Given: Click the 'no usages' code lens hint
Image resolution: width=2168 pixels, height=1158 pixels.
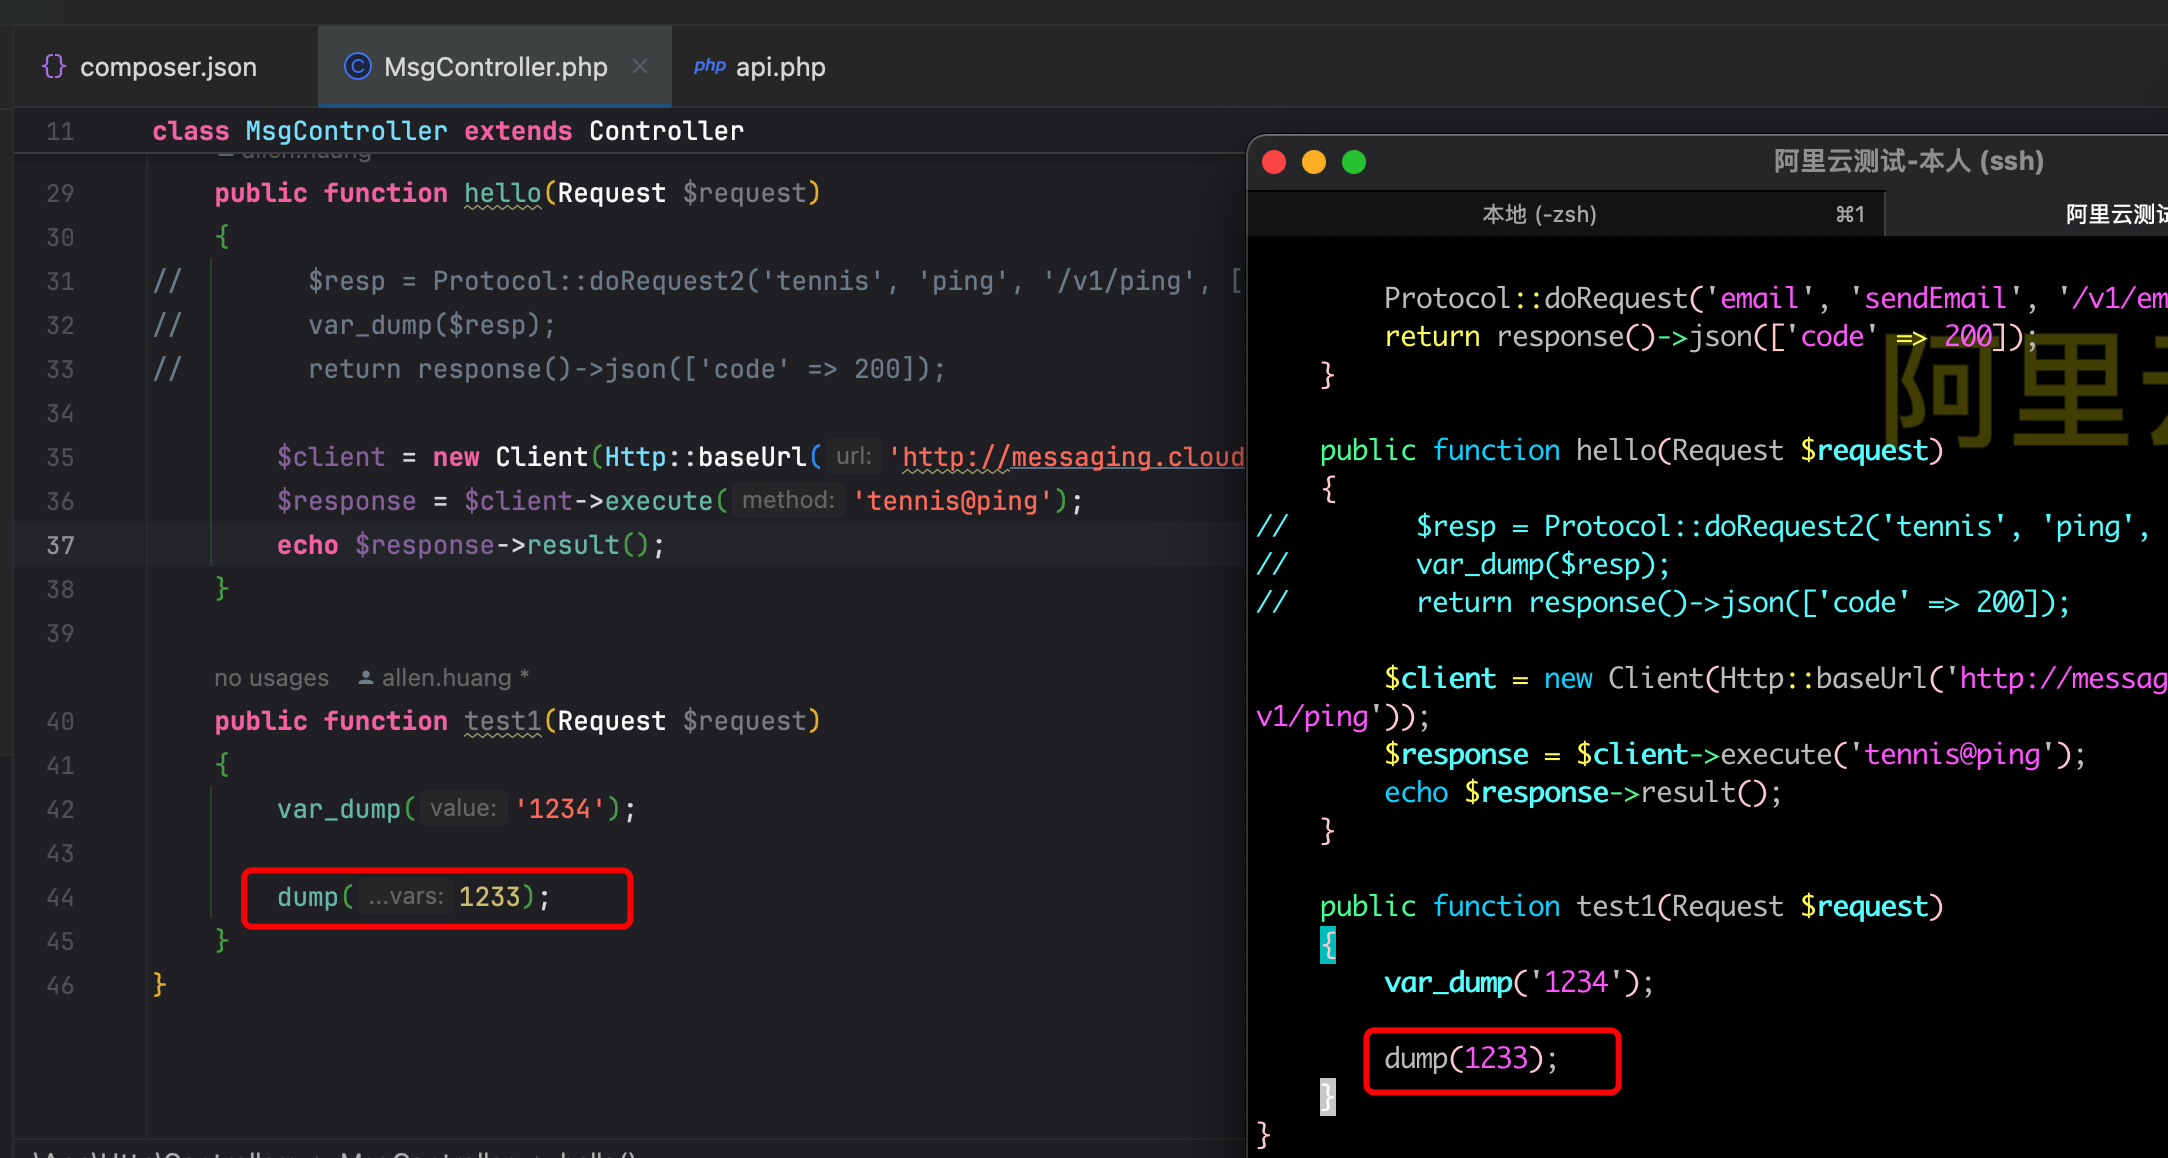Looking at the screenshot, I should [271, 678].
